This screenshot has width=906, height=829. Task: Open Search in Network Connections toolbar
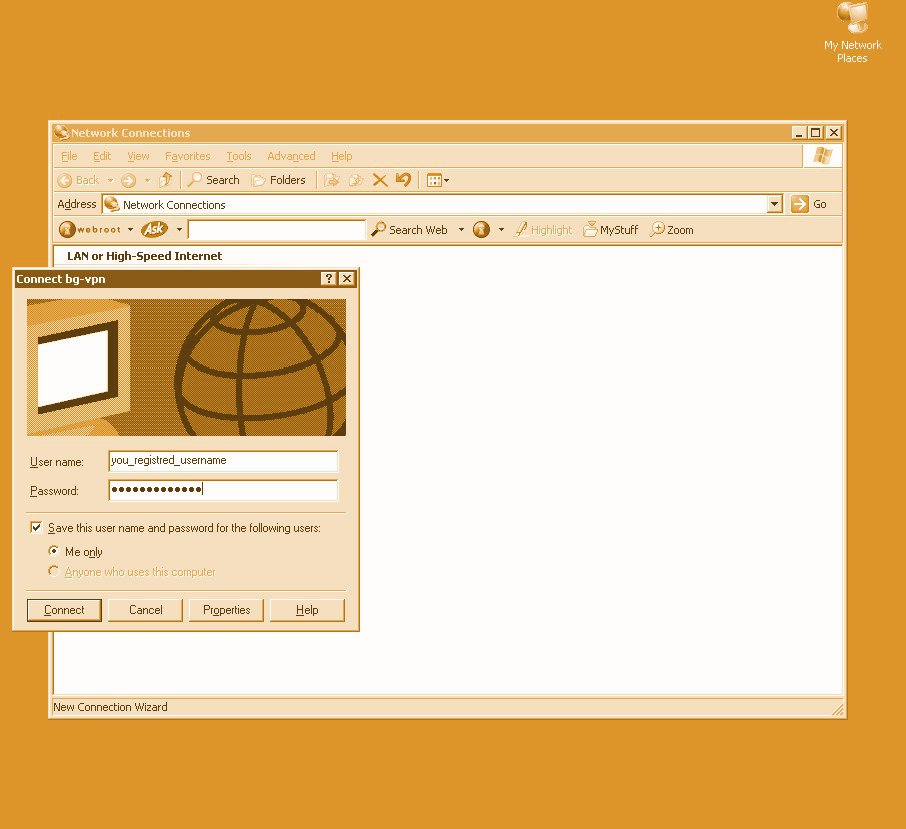click(214, 180)
